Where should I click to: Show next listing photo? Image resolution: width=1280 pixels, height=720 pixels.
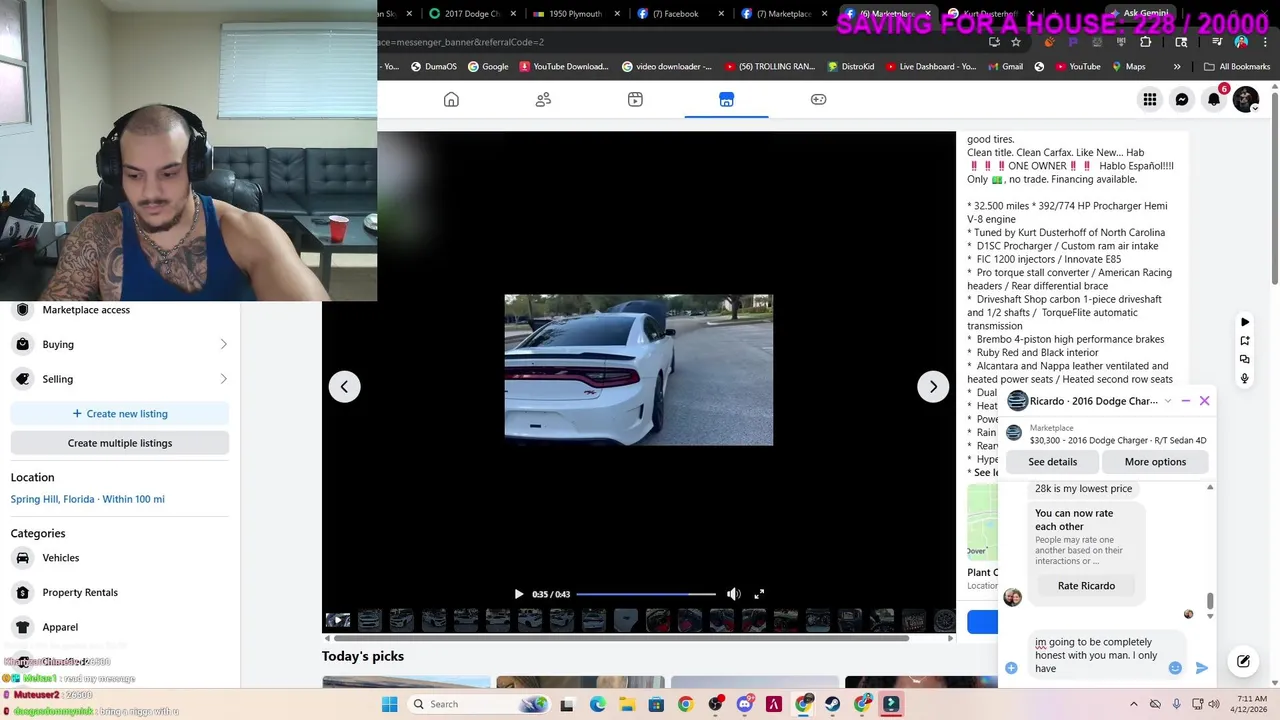click(x=933, y=386)
